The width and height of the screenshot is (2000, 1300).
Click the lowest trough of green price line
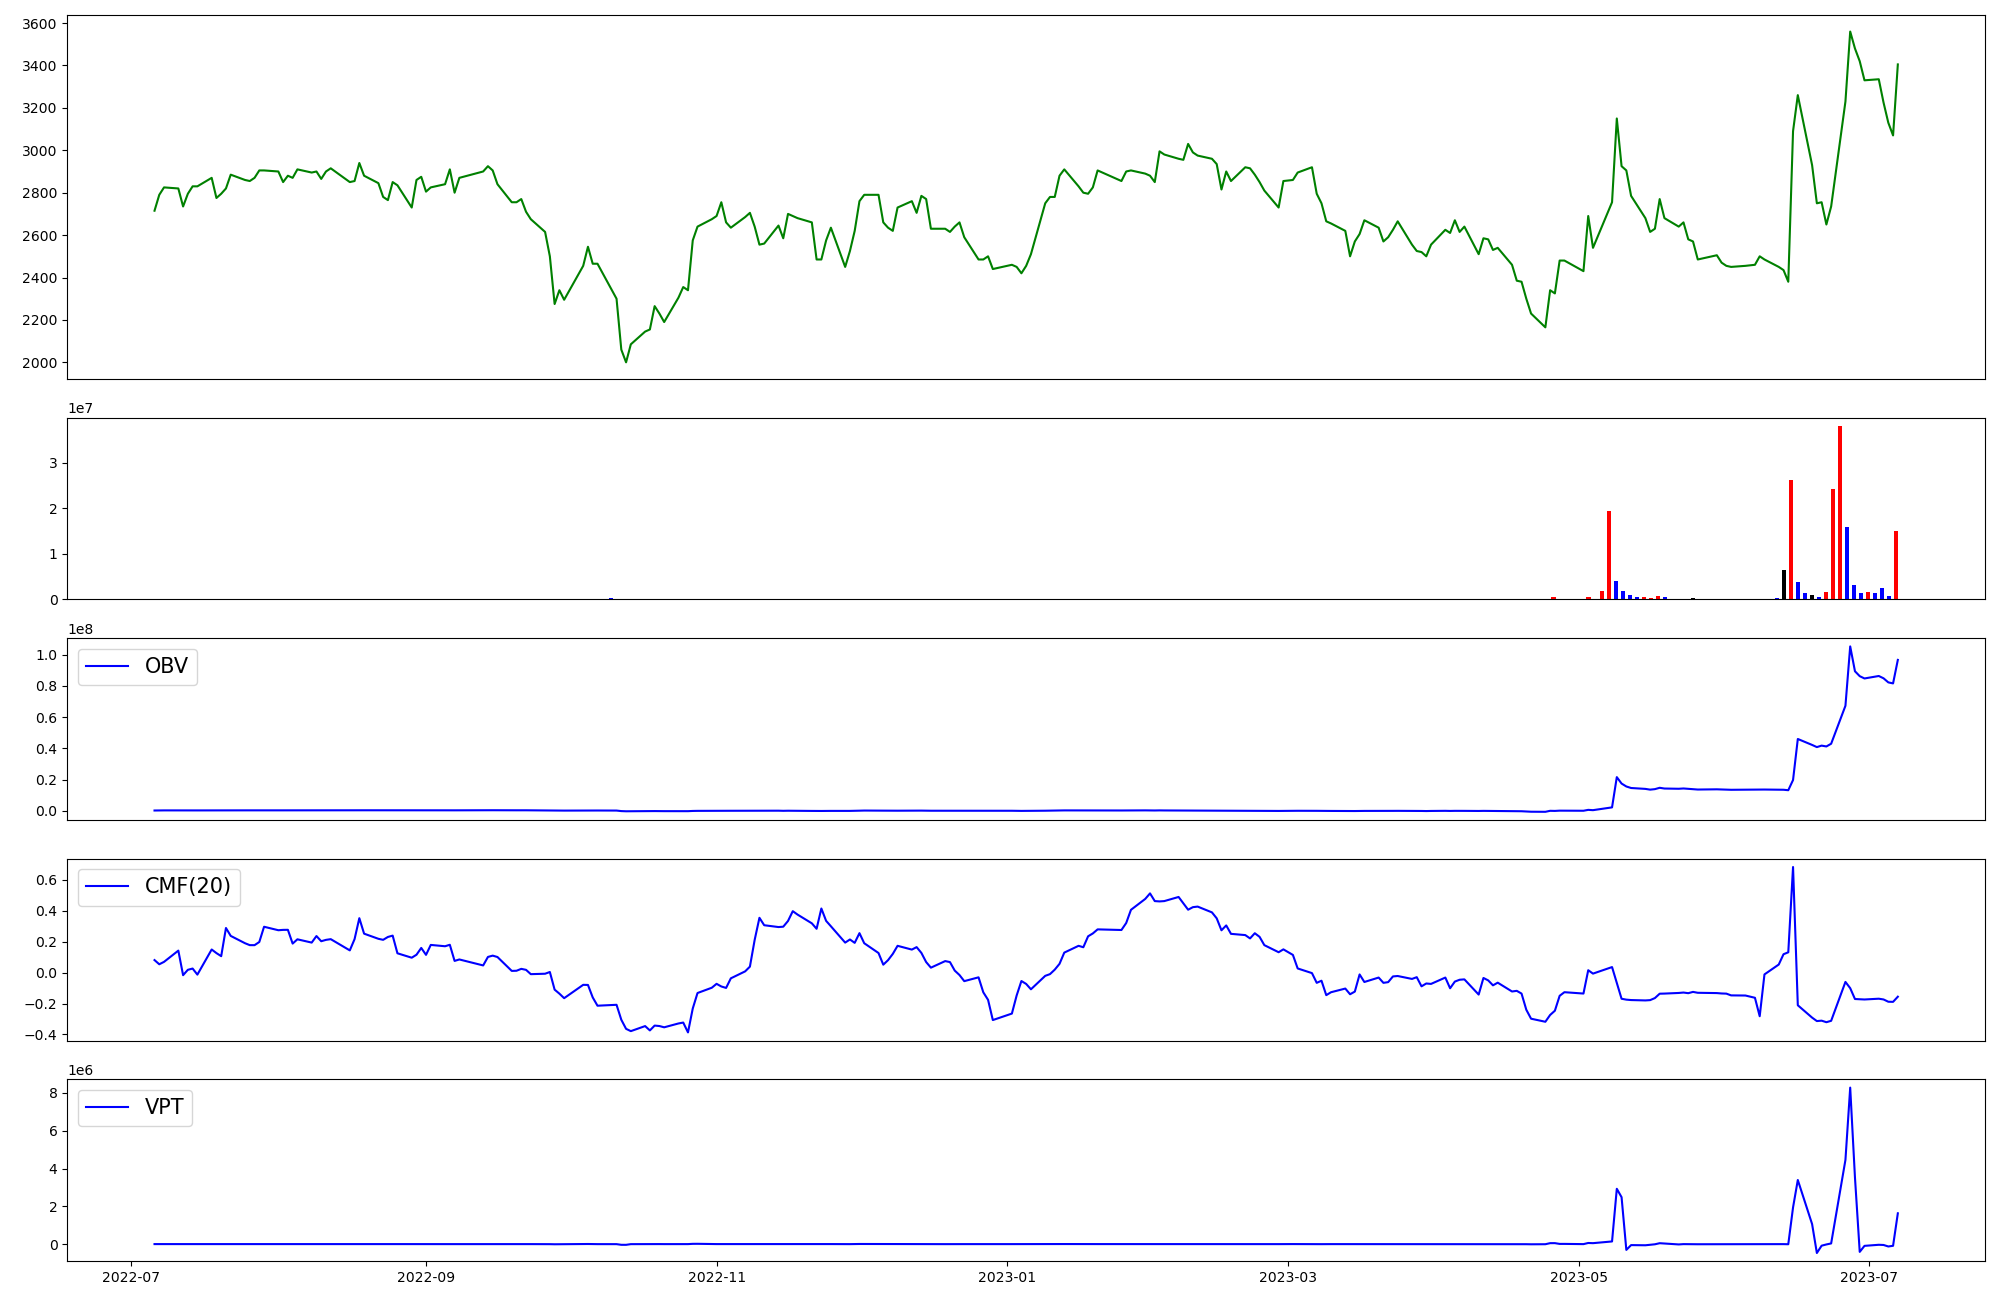click(626, 361)
